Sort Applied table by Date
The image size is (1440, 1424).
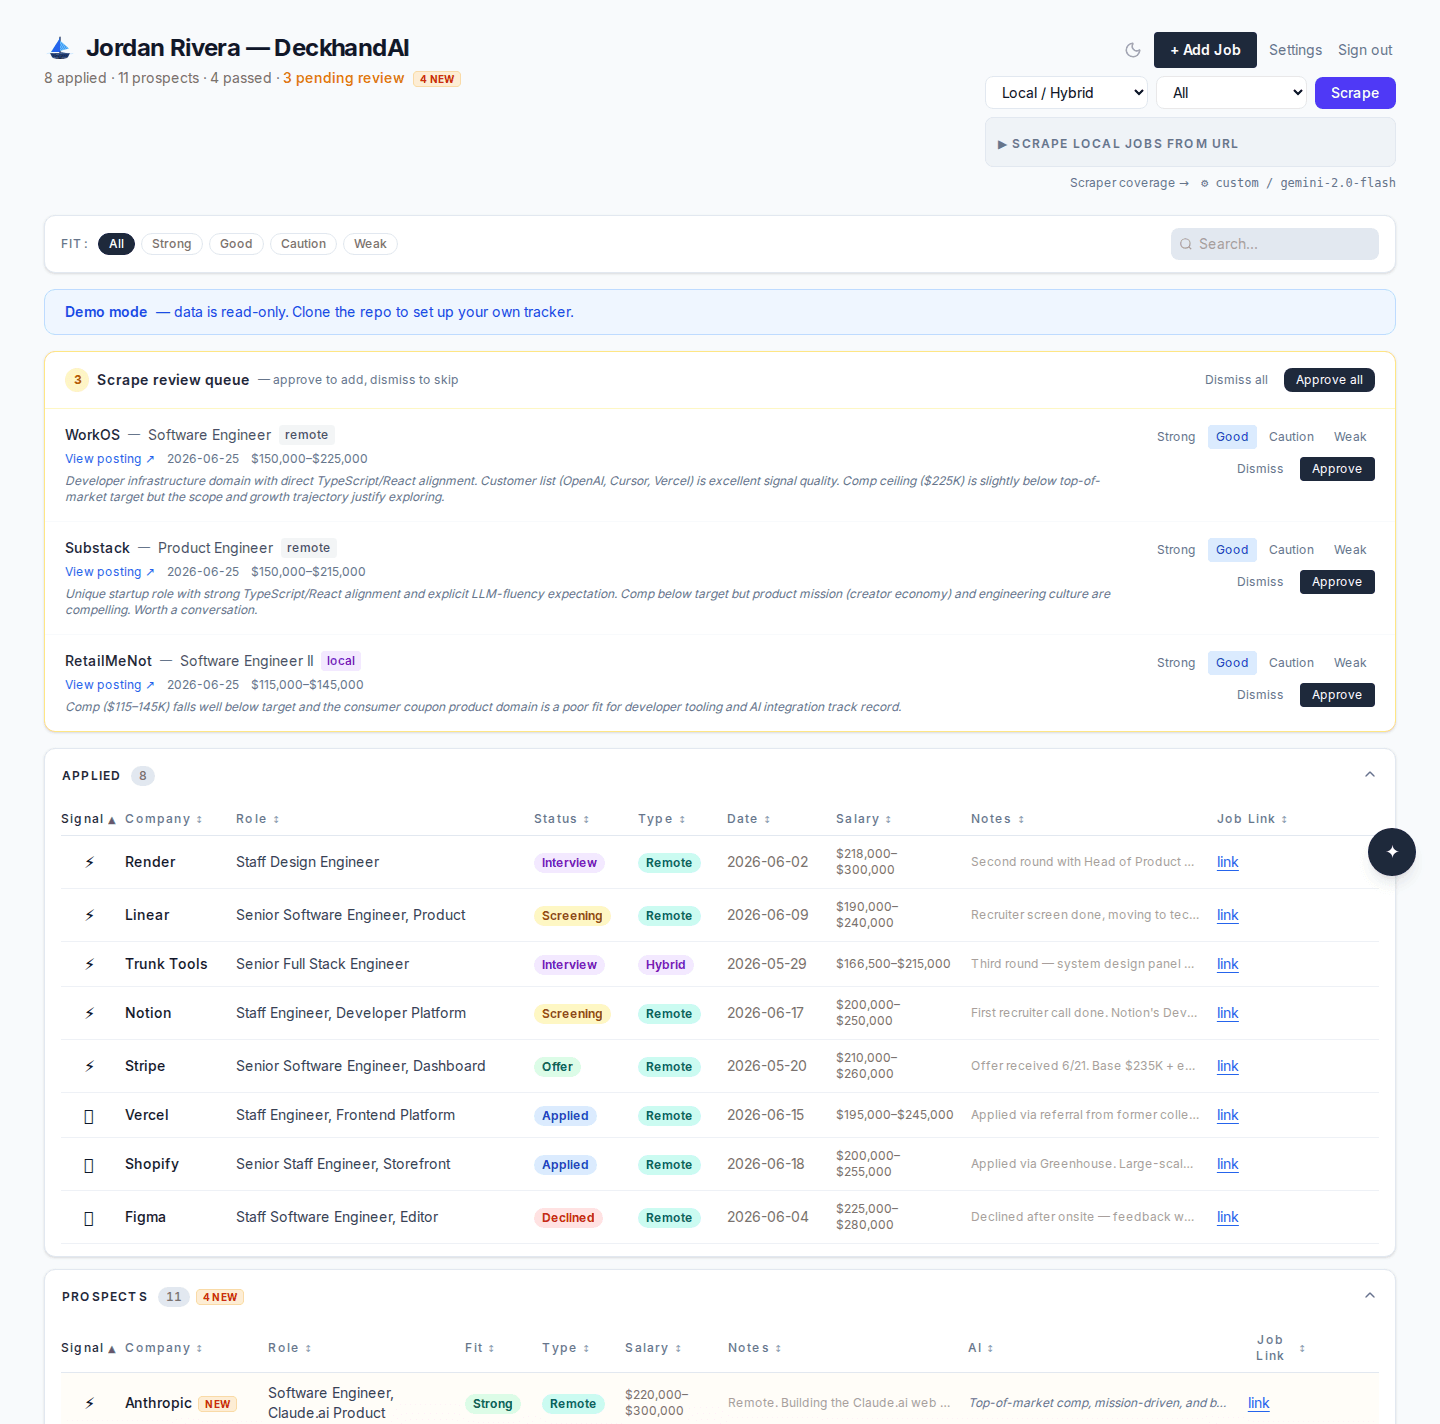(749, 819)
